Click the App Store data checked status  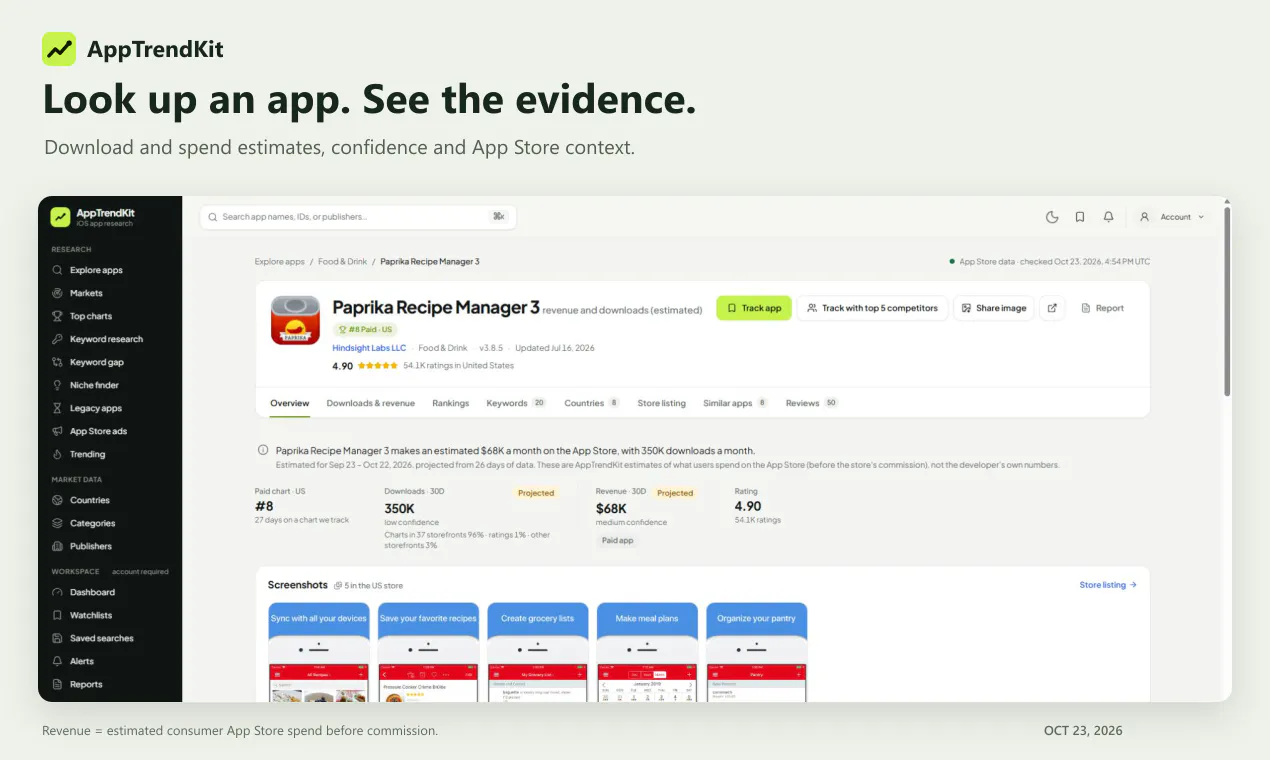[1049, 261]
